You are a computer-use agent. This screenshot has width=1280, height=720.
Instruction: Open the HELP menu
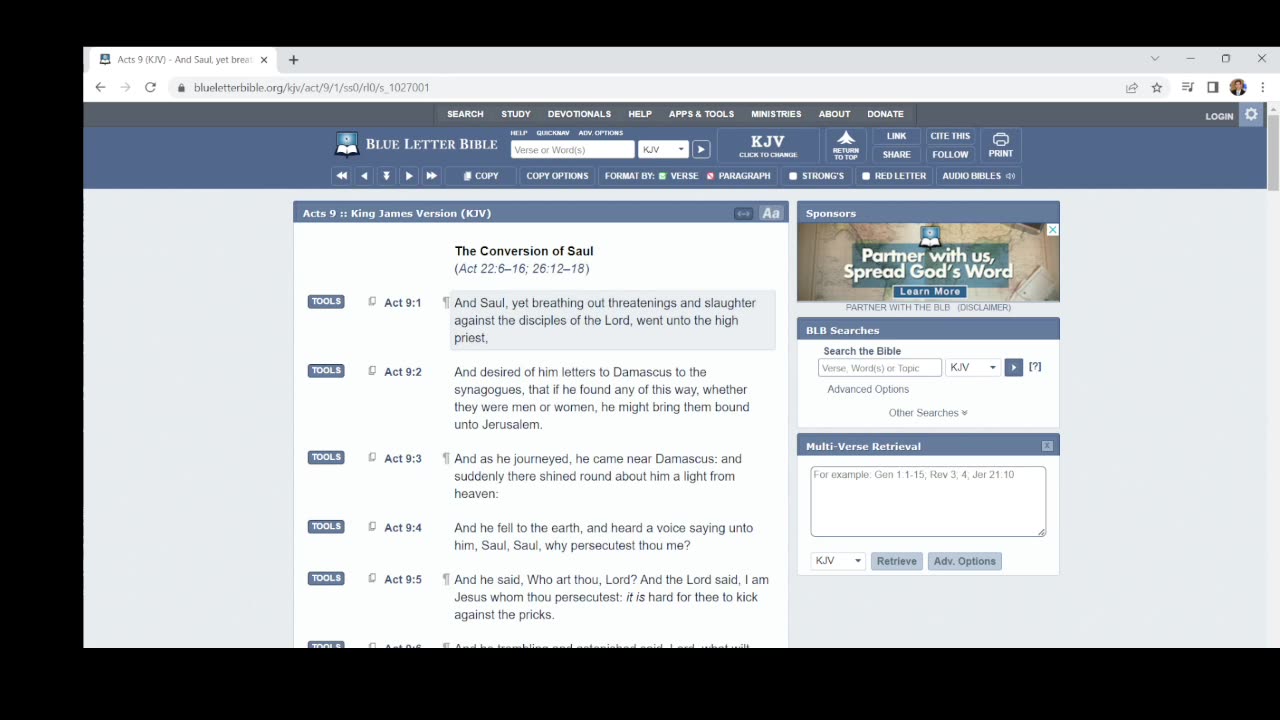tap(640, 114)
